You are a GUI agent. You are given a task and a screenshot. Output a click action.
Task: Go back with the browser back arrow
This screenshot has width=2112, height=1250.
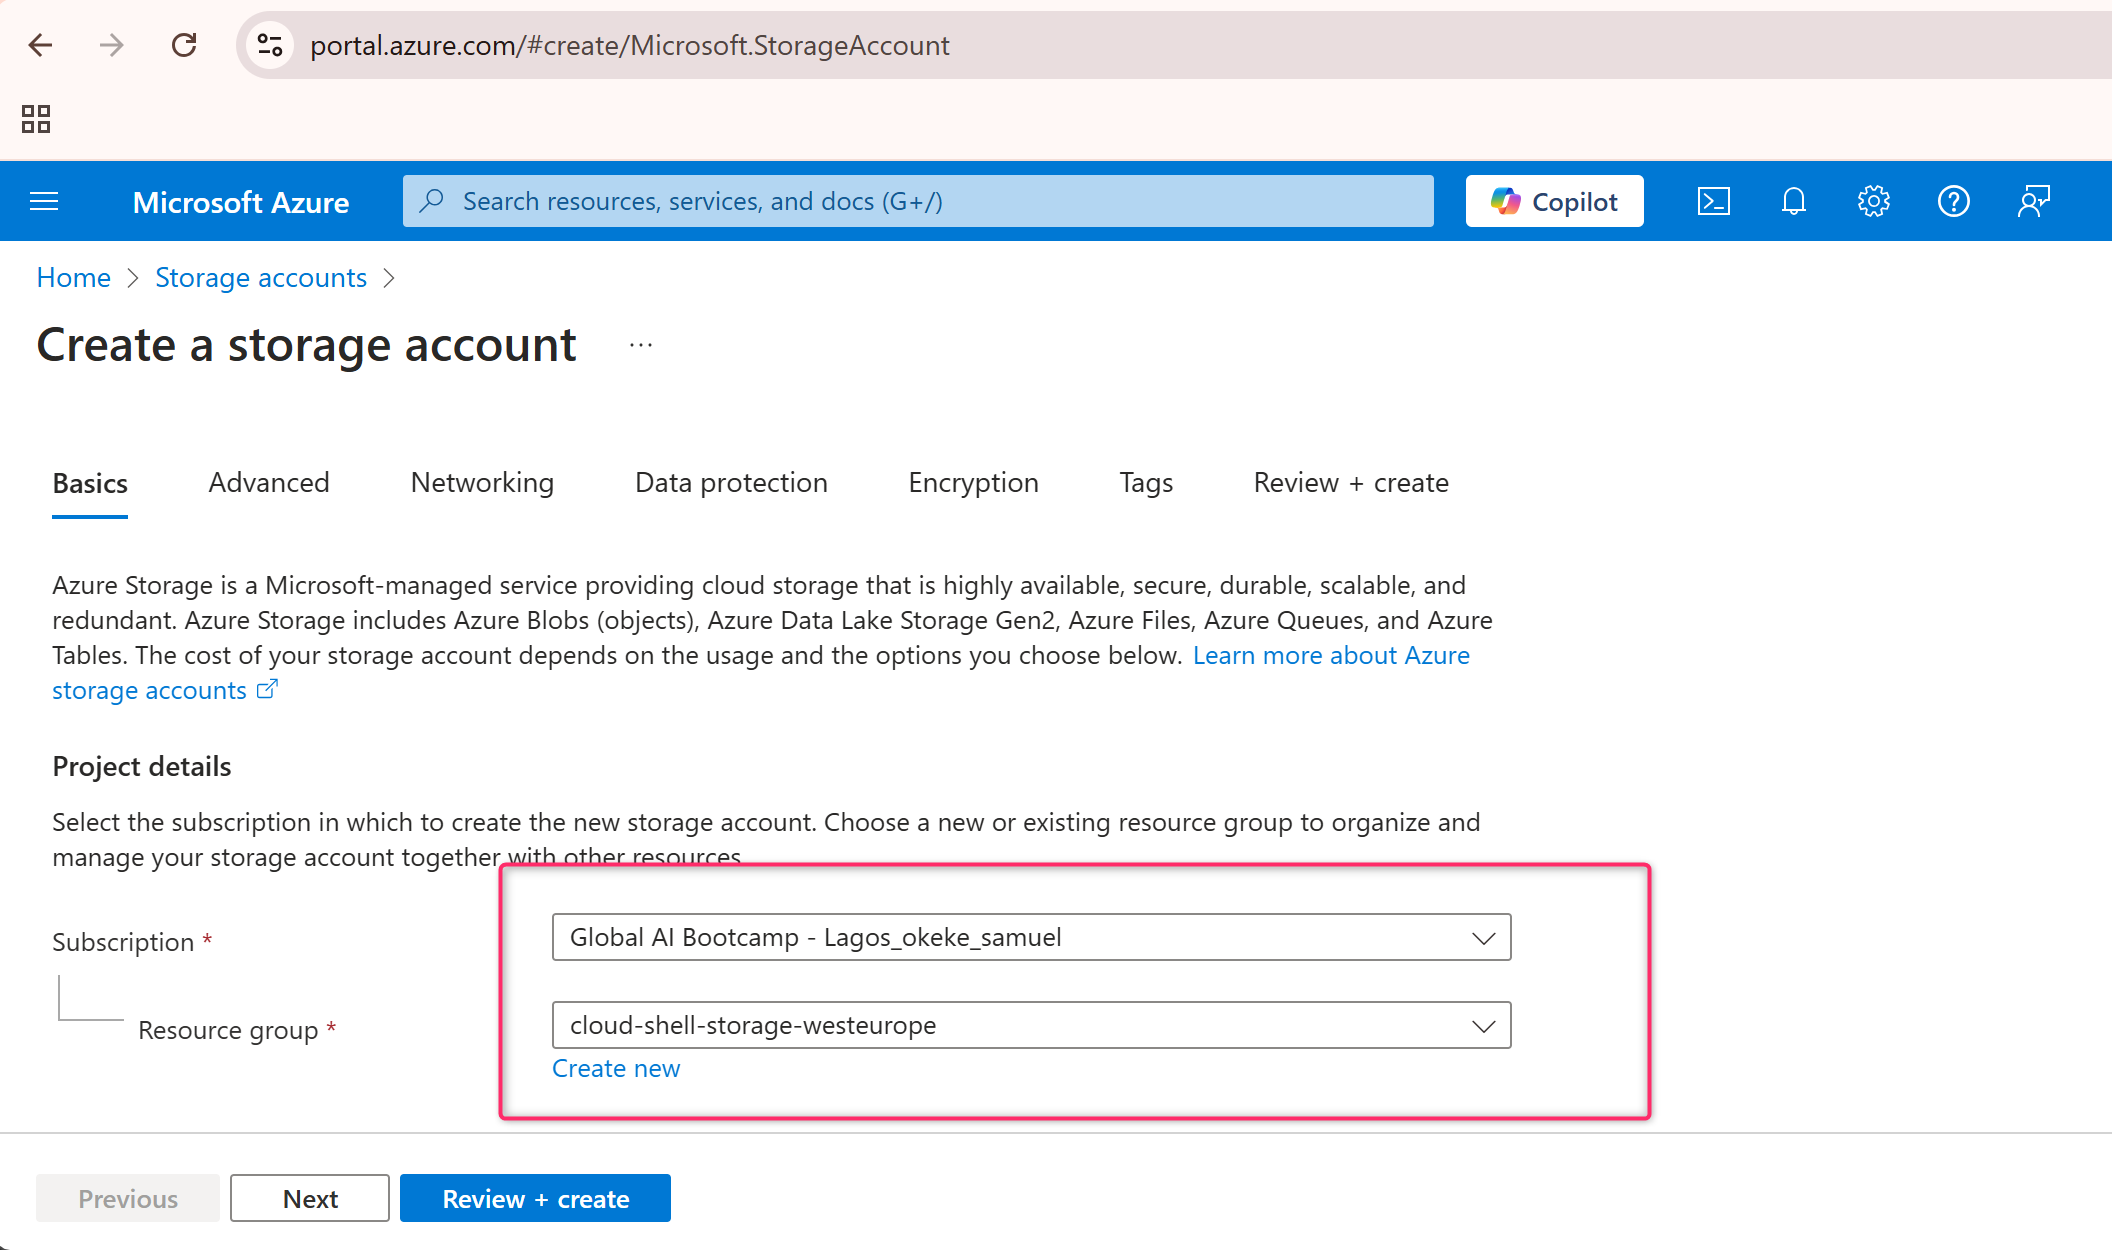[40, 45]
